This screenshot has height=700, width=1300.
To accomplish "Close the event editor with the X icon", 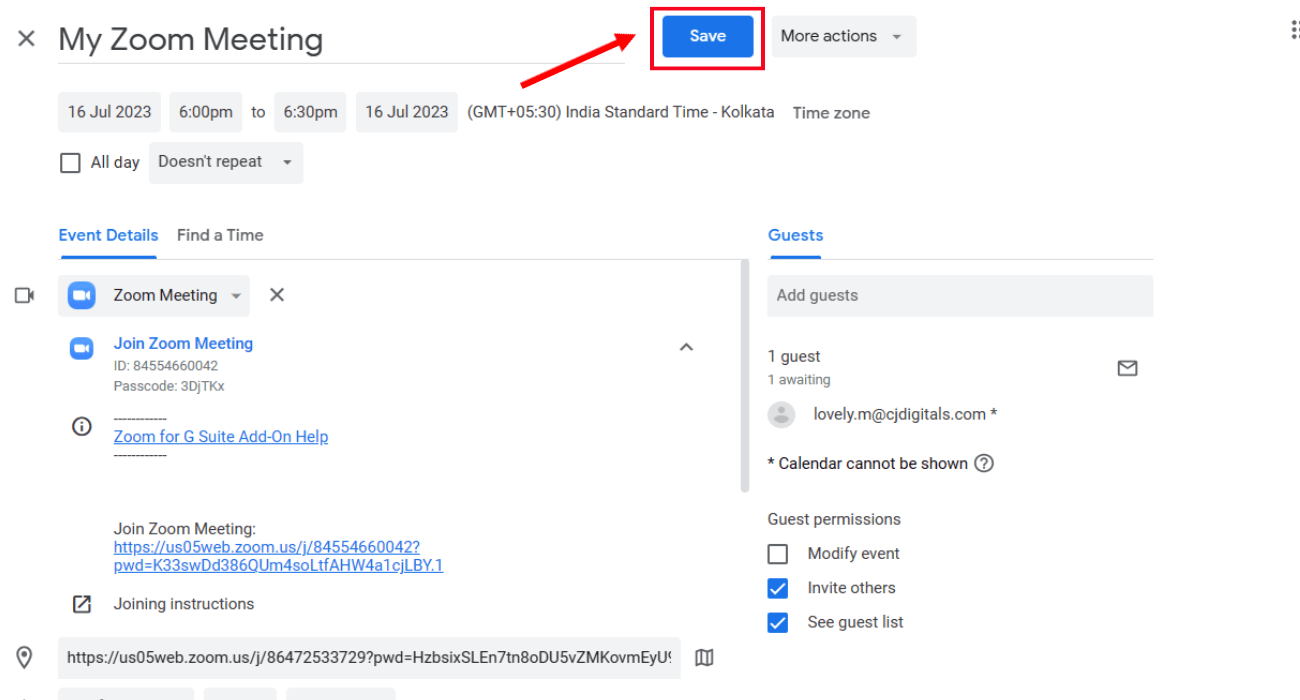I will click(26, 39).
